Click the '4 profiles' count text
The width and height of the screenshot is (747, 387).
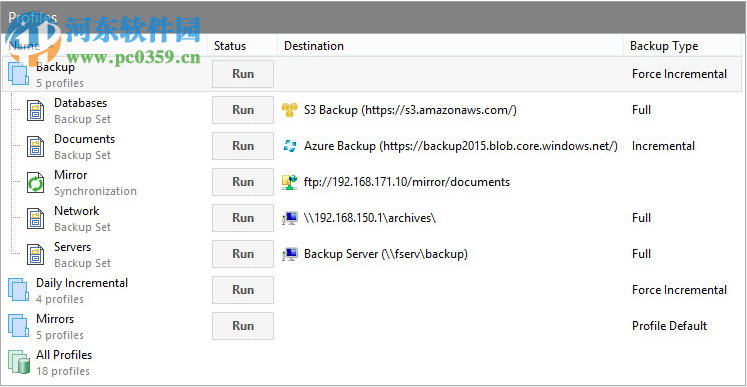coord(60,299)
